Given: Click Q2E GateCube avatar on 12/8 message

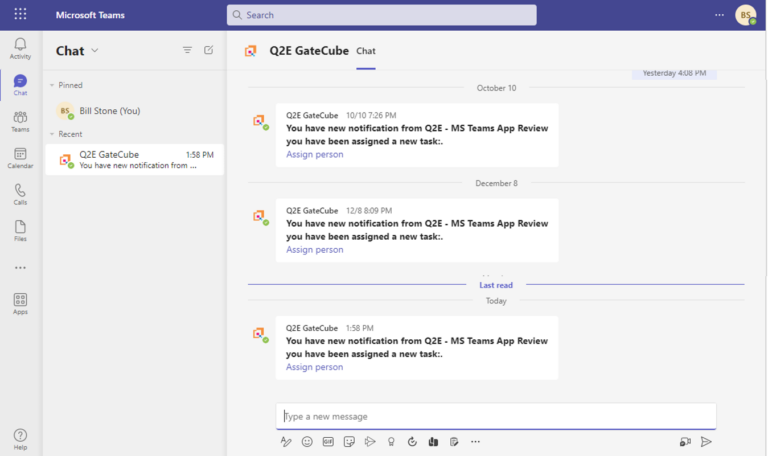Looking at the screenshot, I should 260,216.
